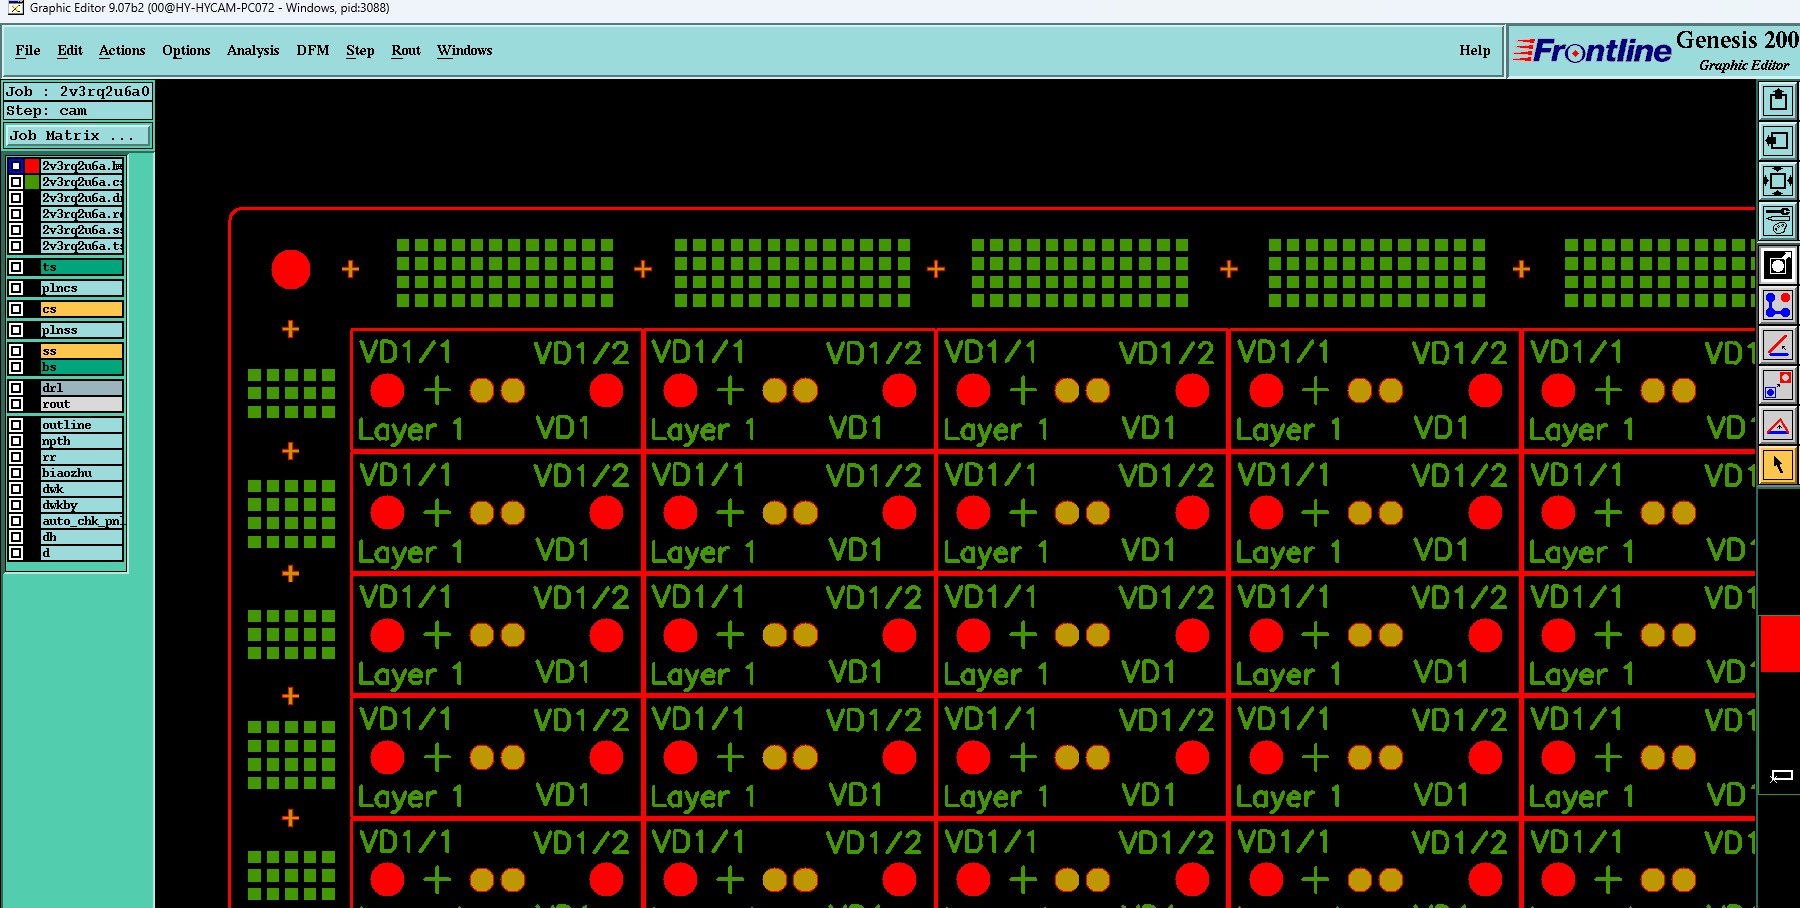Viewport: 1800px width, 908px height.
Task: Click the red swatch of first layer
Action: pyautogui.click(x=32, y=166)
